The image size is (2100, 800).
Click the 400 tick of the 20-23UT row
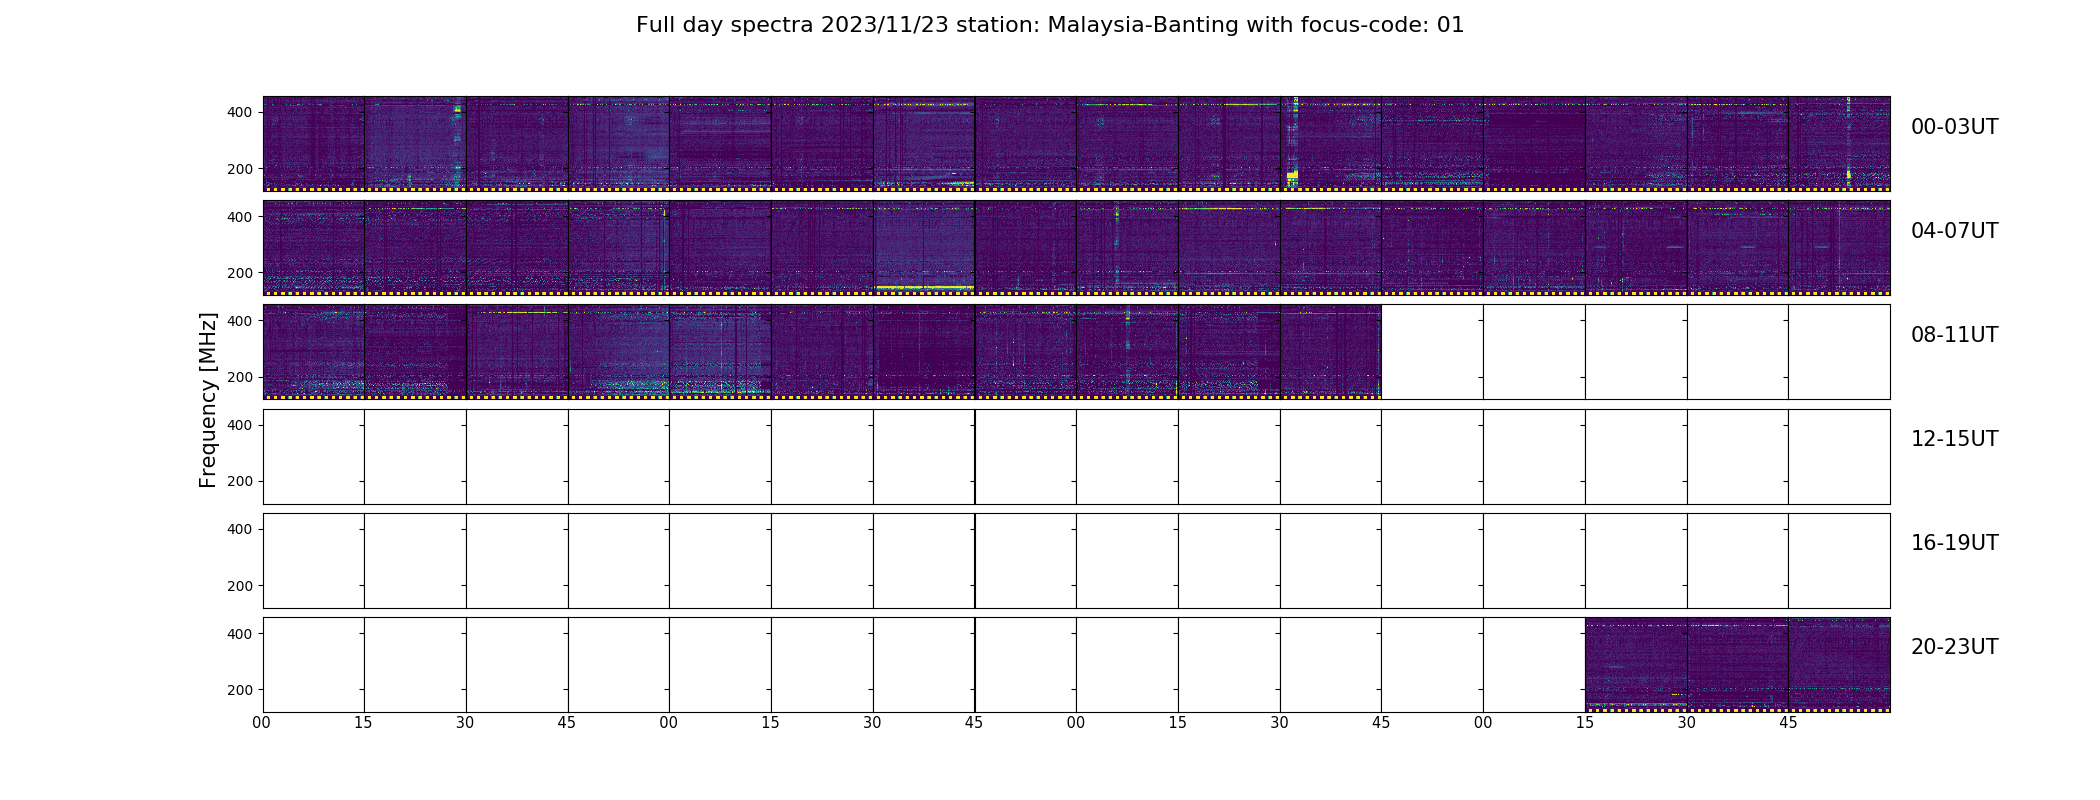tap(240, 634)
